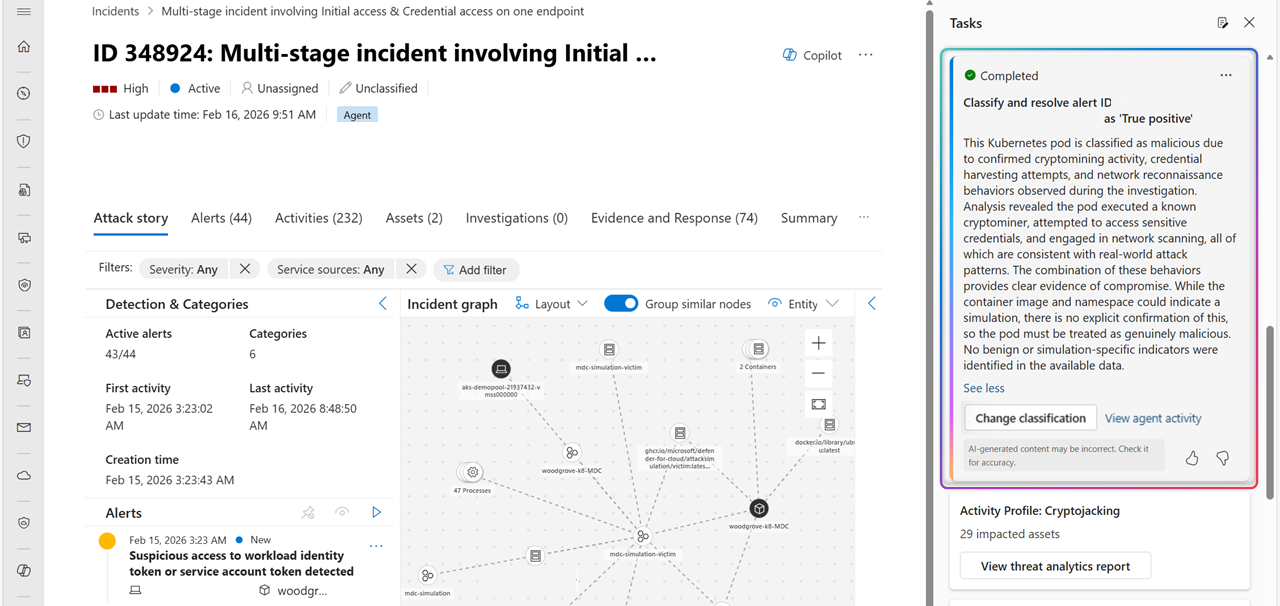
Task: Click the Agent tag
Action: [357, 115]
